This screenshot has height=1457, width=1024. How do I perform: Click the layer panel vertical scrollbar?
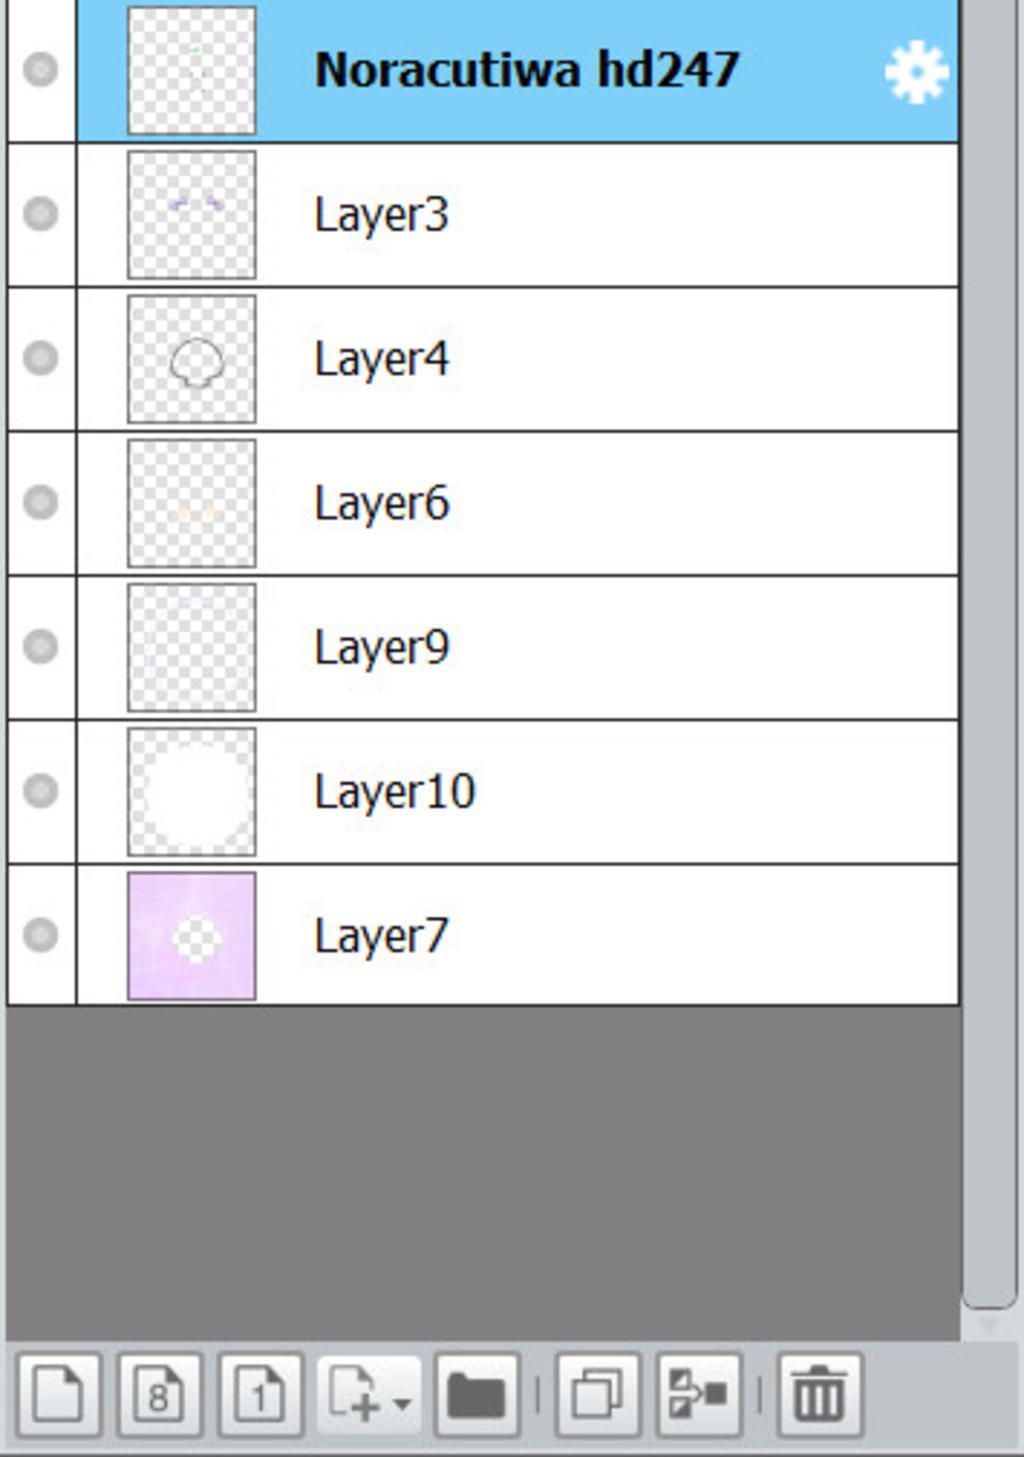click(x=990, y=650)
